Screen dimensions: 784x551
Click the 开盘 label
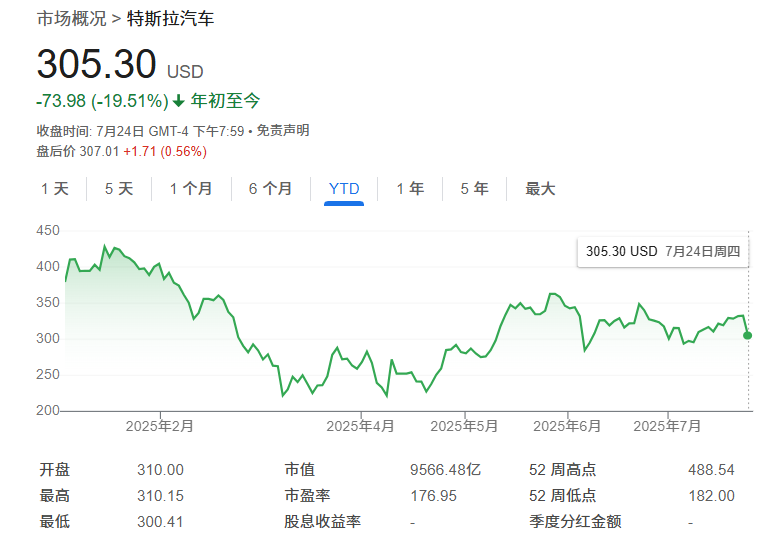coord(55,470)
